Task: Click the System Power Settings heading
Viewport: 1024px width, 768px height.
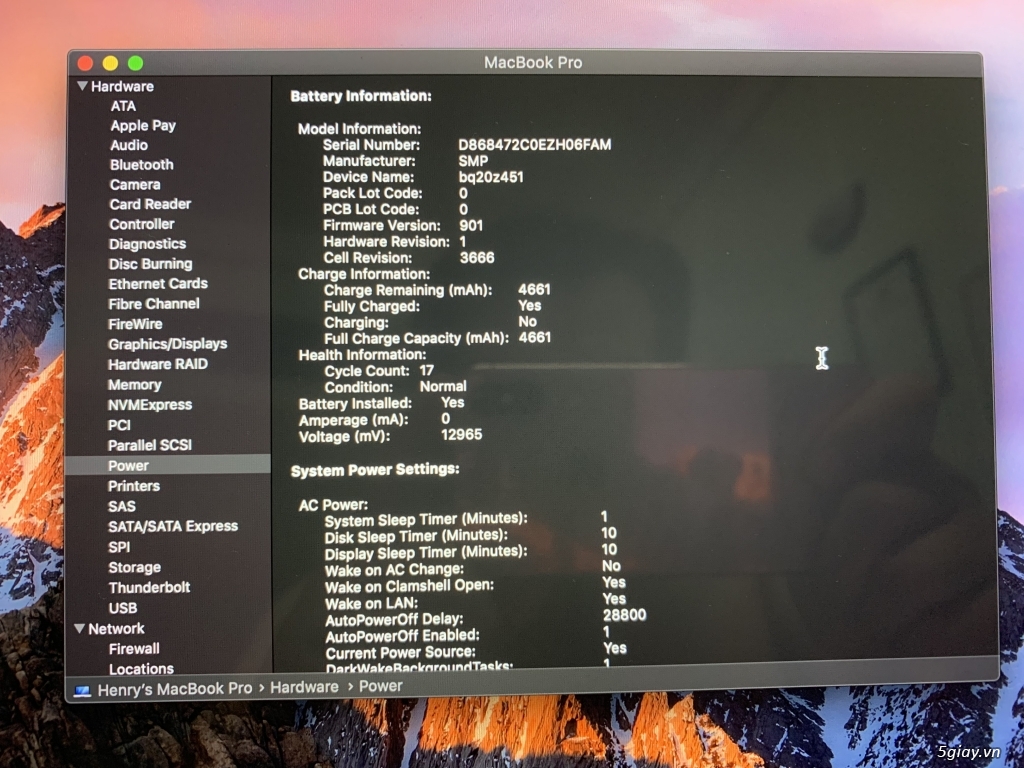Action: tap(375, 470)
